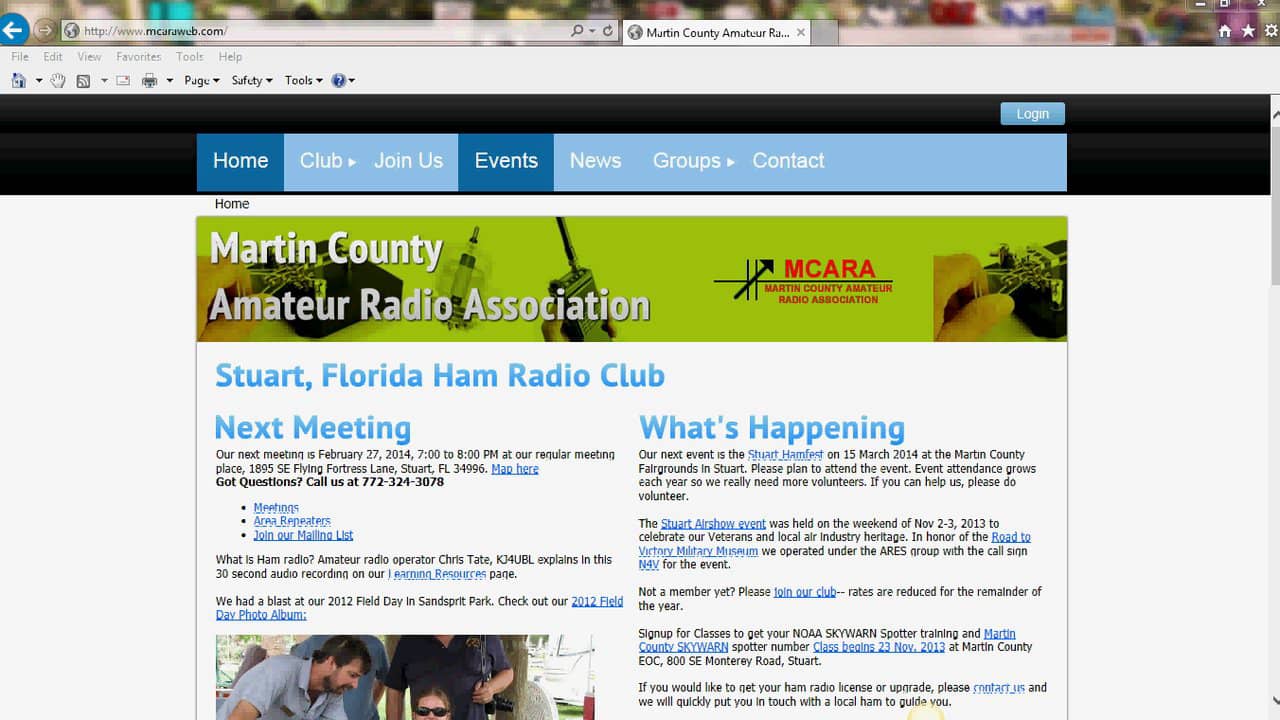1280x720 pixels.
Task: Open the Events navigation item
Action: click(x=506, y=161)
